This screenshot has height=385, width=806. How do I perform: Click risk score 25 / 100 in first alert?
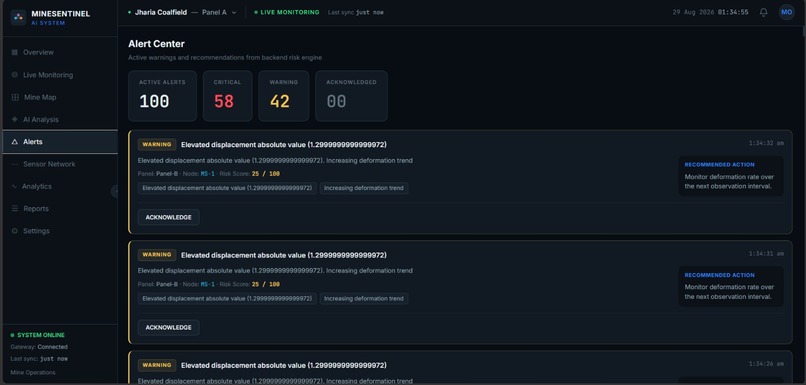pyautogui.click(x=266, y=174)
